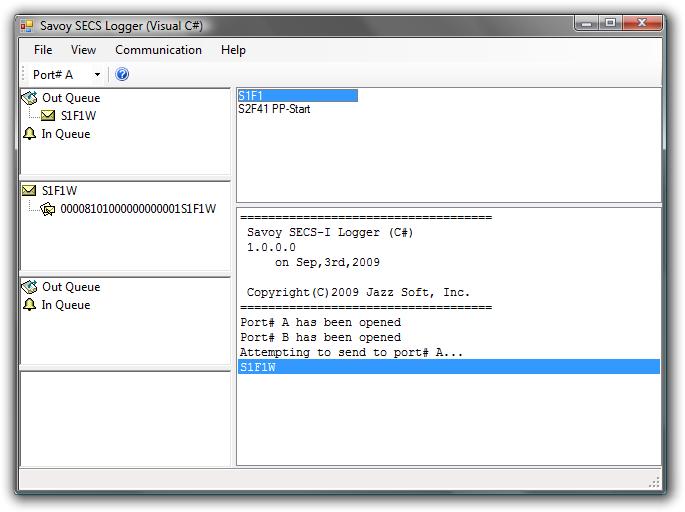685x512 pixels.
Task: Expand the Port# A dropdown arrow
Action: pos(97,75)
